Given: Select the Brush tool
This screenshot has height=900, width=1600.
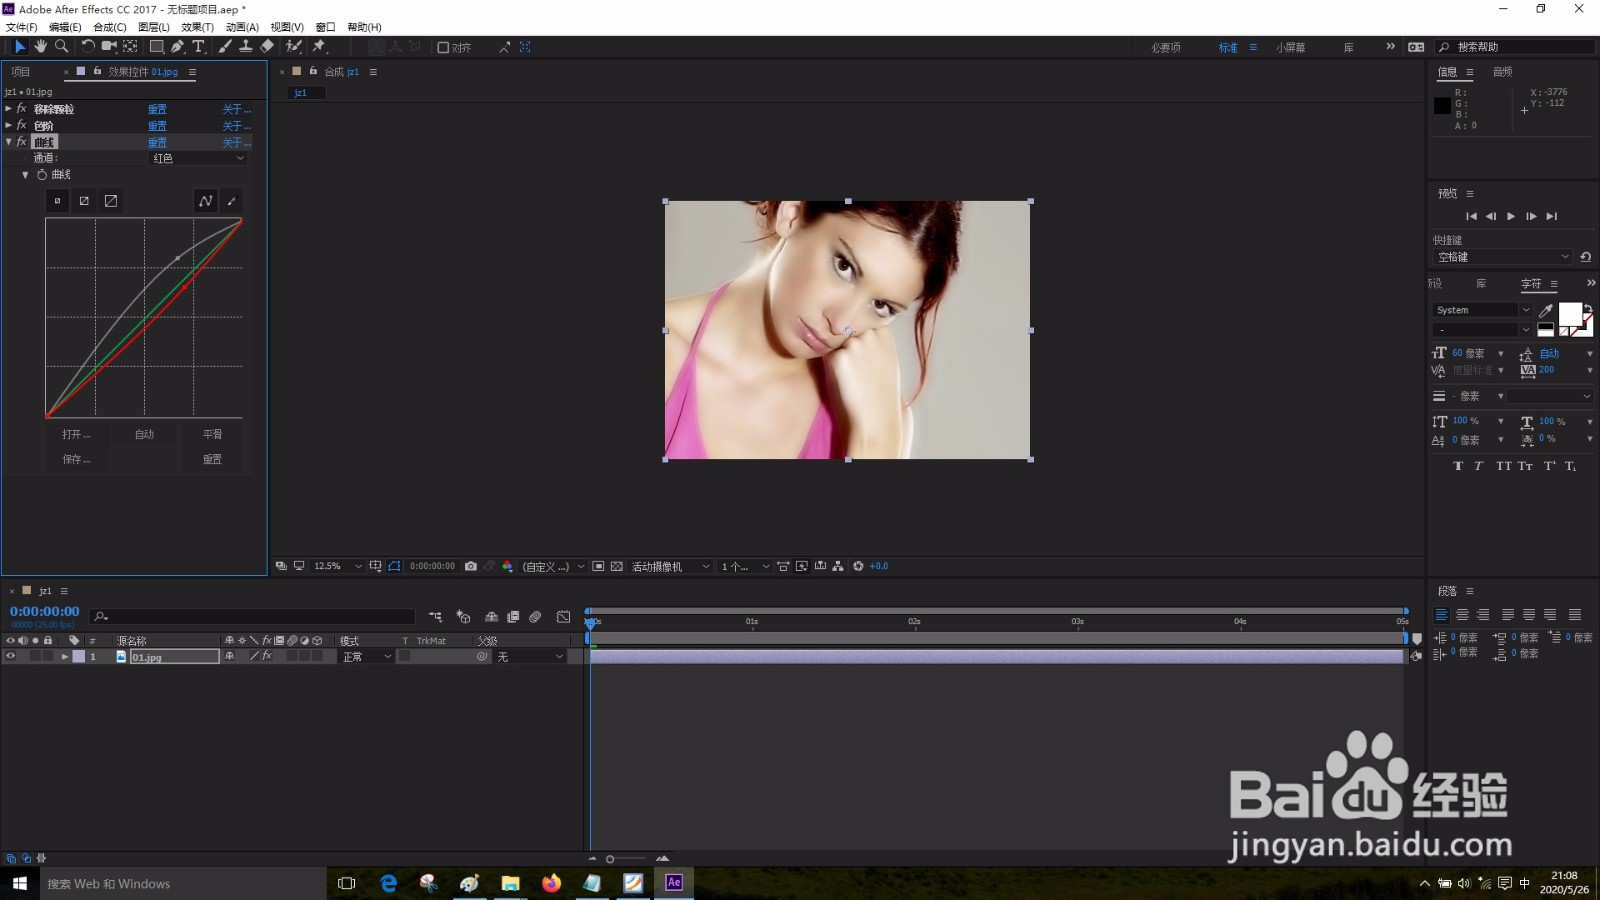Looking at the screenshot, I should 226,47.
